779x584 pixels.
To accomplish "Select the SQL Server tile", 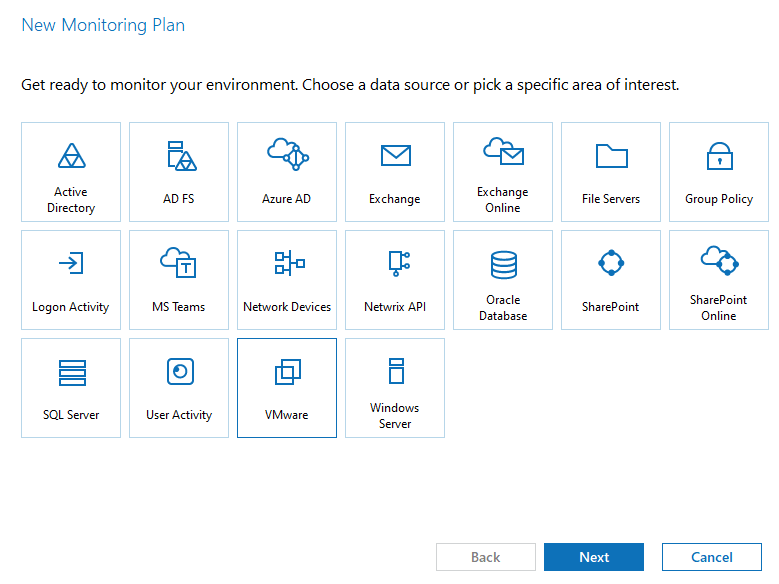I will (x=71, y=388).
